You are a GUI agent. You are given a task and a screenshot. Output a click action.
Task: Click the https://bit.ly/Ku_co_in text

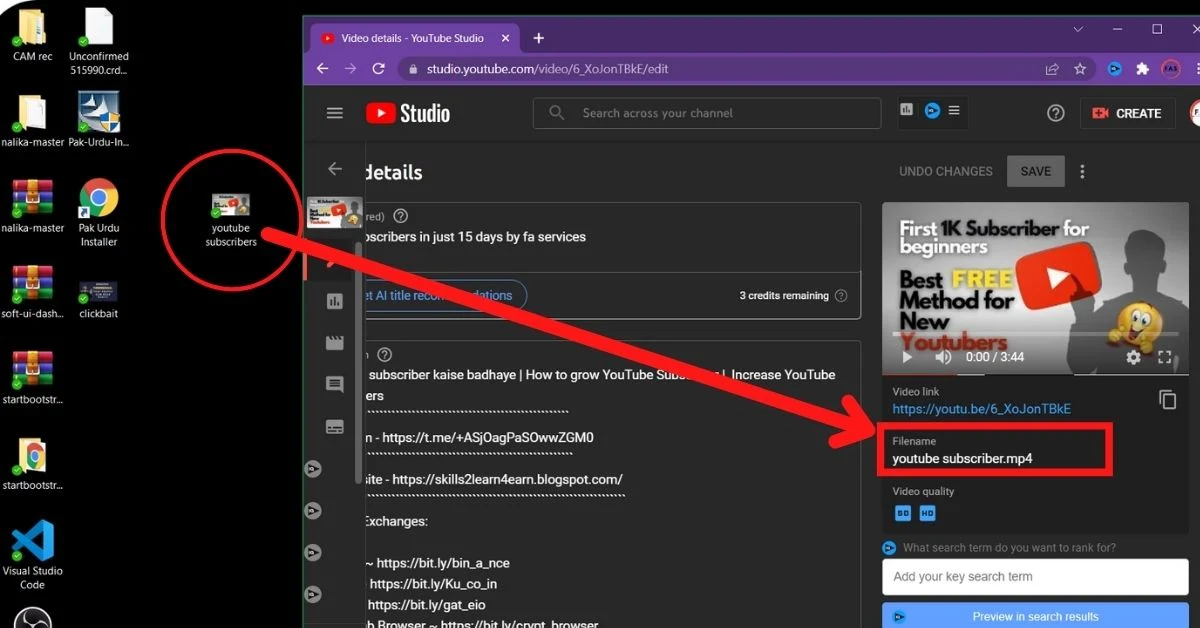(433, 584)
